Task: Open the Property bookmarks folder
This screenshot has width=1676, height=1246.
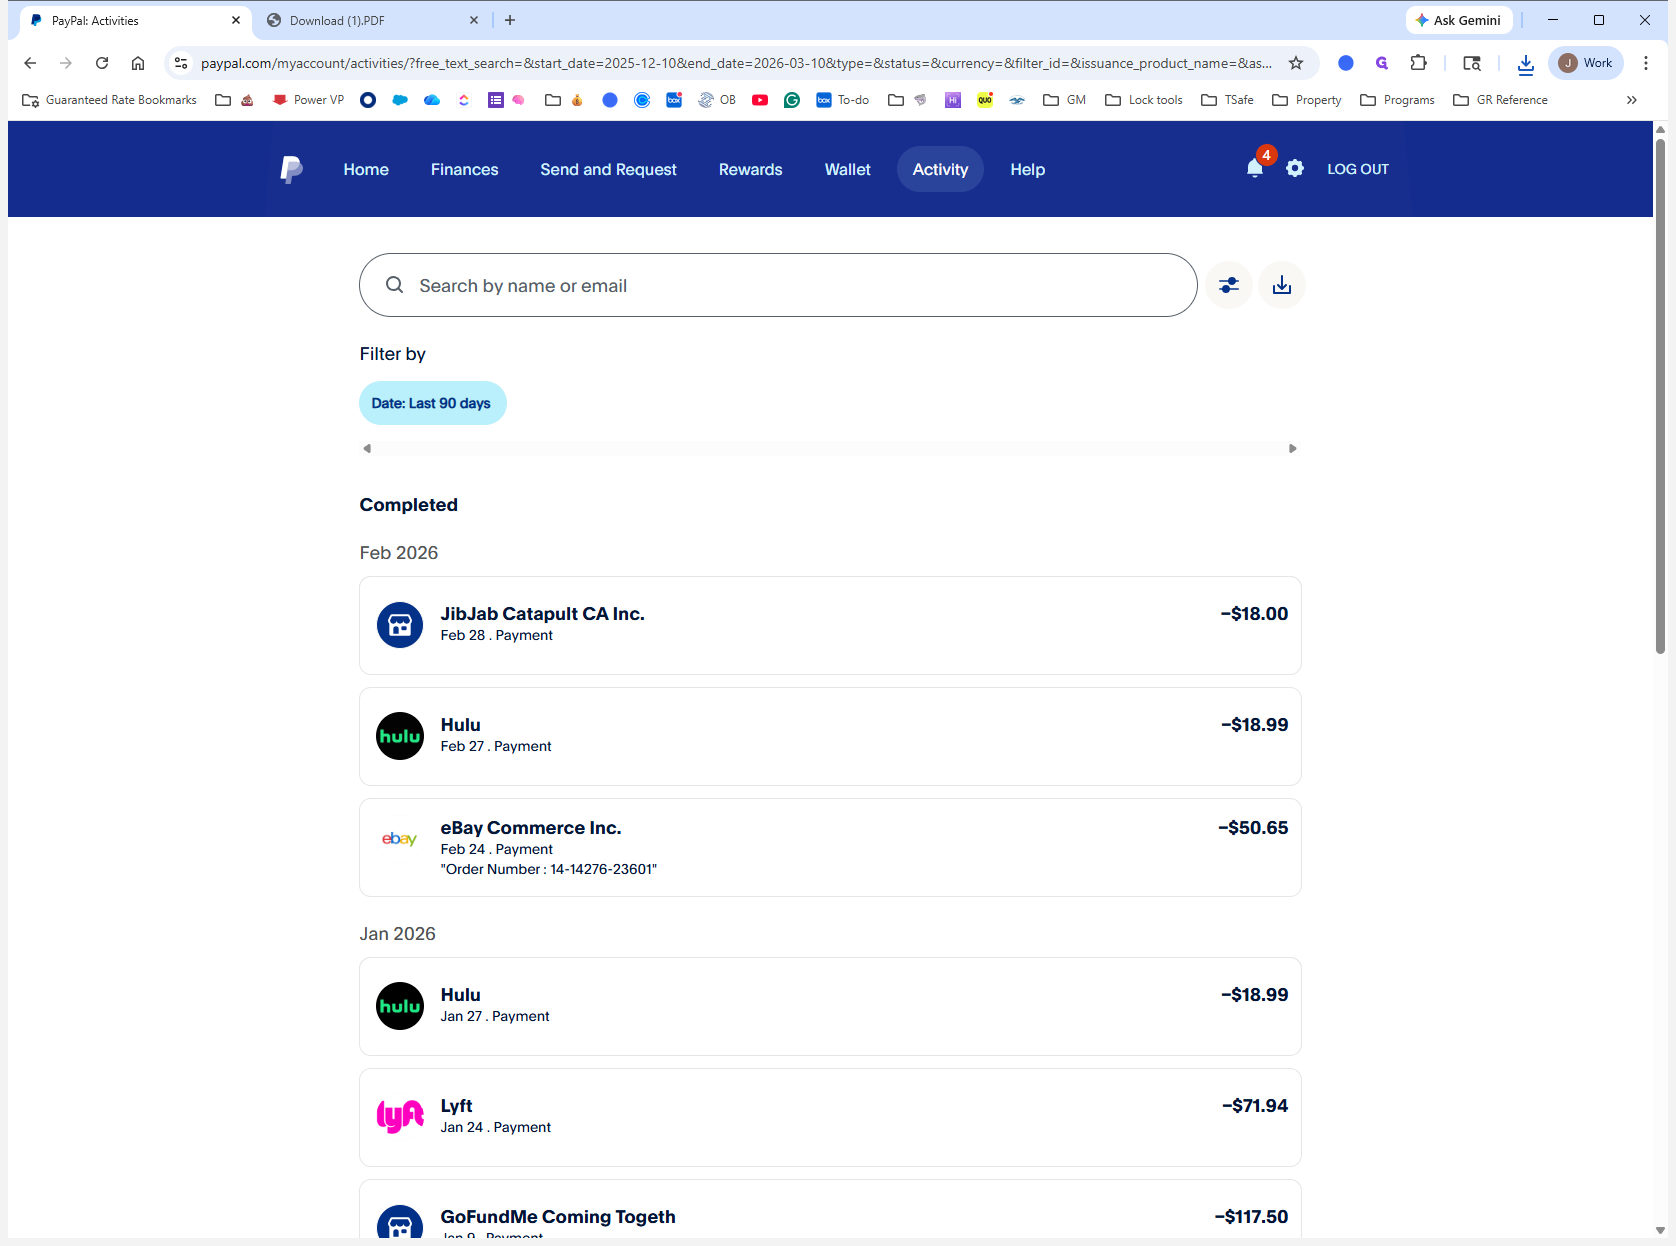Action: (x=1307, y=100)
